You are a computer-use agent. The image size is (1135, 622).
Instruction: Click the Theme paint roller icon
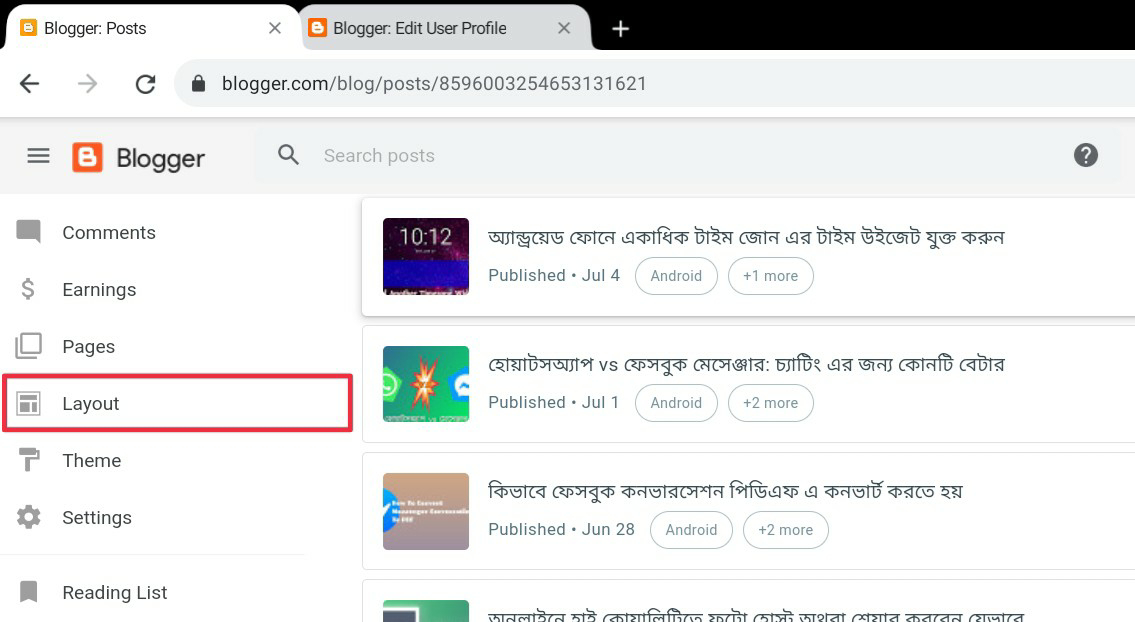click(x=28, y=460)
